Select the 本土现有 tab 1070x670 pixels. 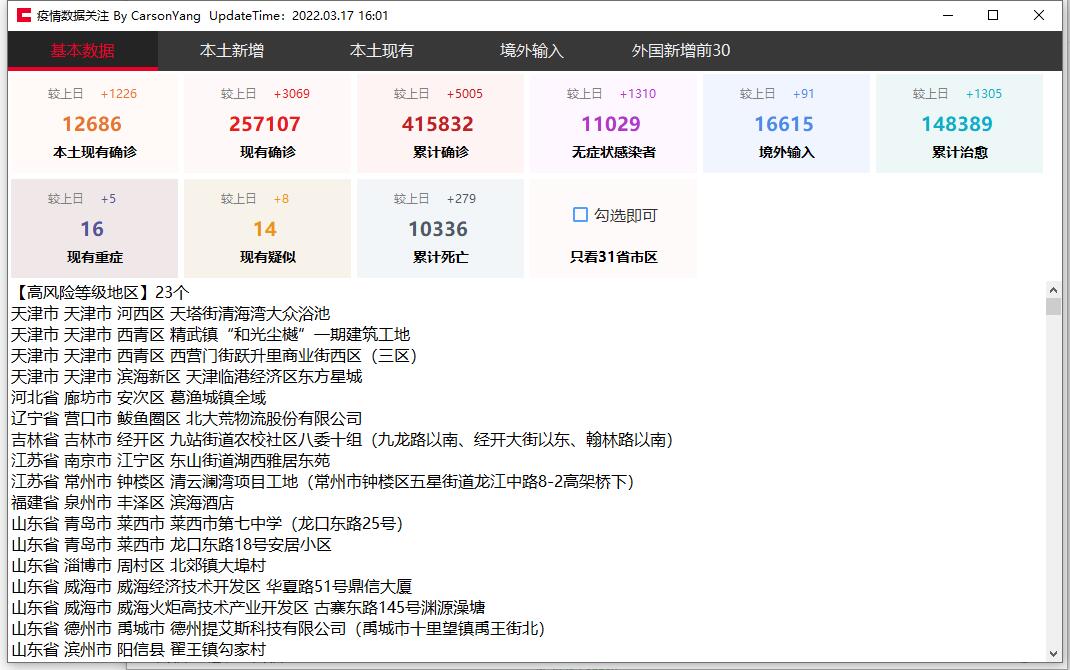(x=382, y=51)
